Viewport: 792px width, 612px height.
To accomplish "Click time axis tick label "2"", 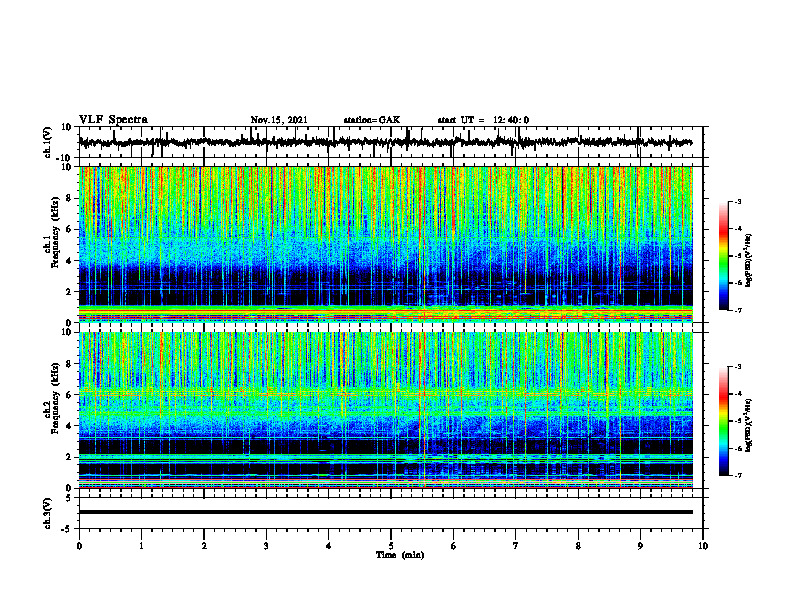I will tap(204, 546).
